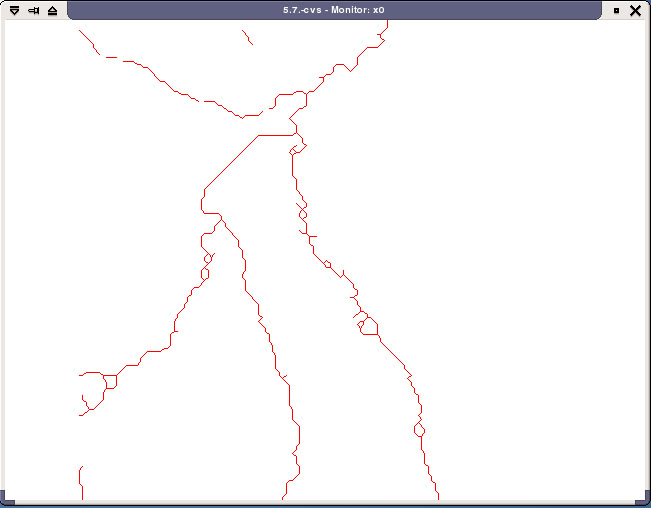Viewport: 651px width, 508px height.
Task: Close the Monitor x0 window
Action: coord(635,10)
